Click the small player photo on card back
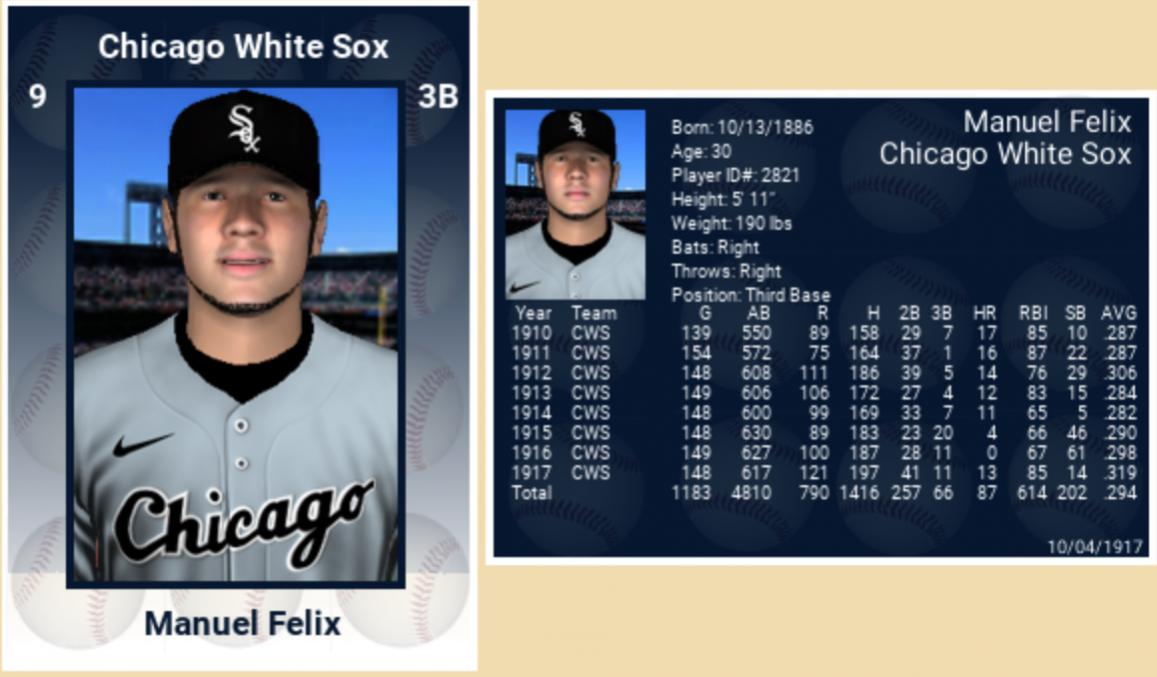 coord(575,204)
